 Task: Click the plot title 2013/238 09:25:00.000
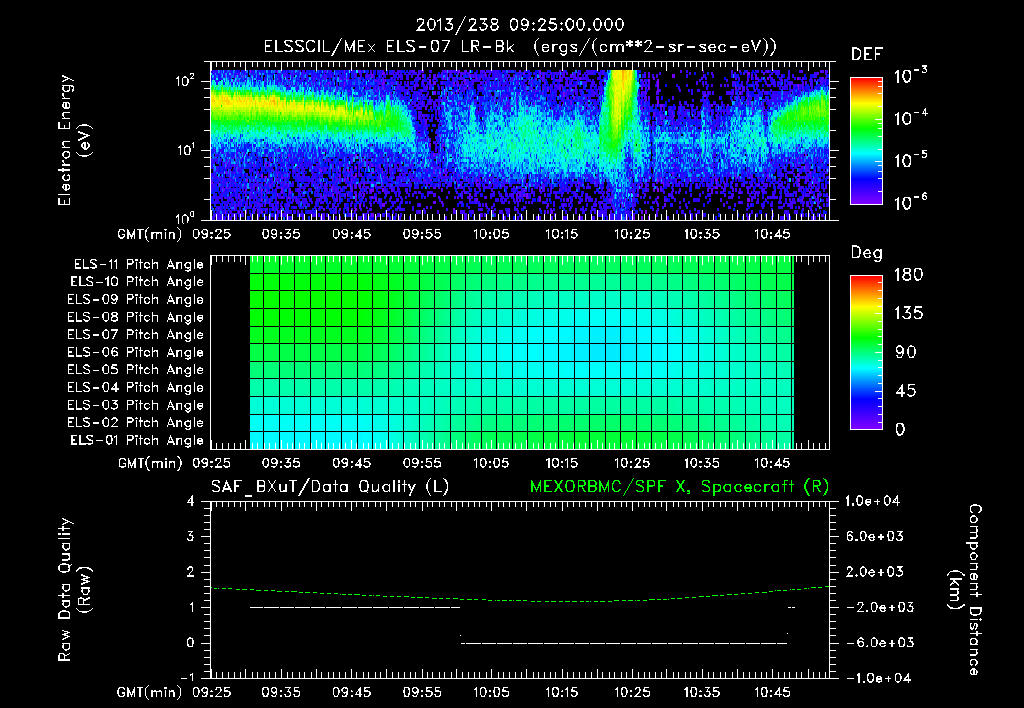[x=520, y=25]
